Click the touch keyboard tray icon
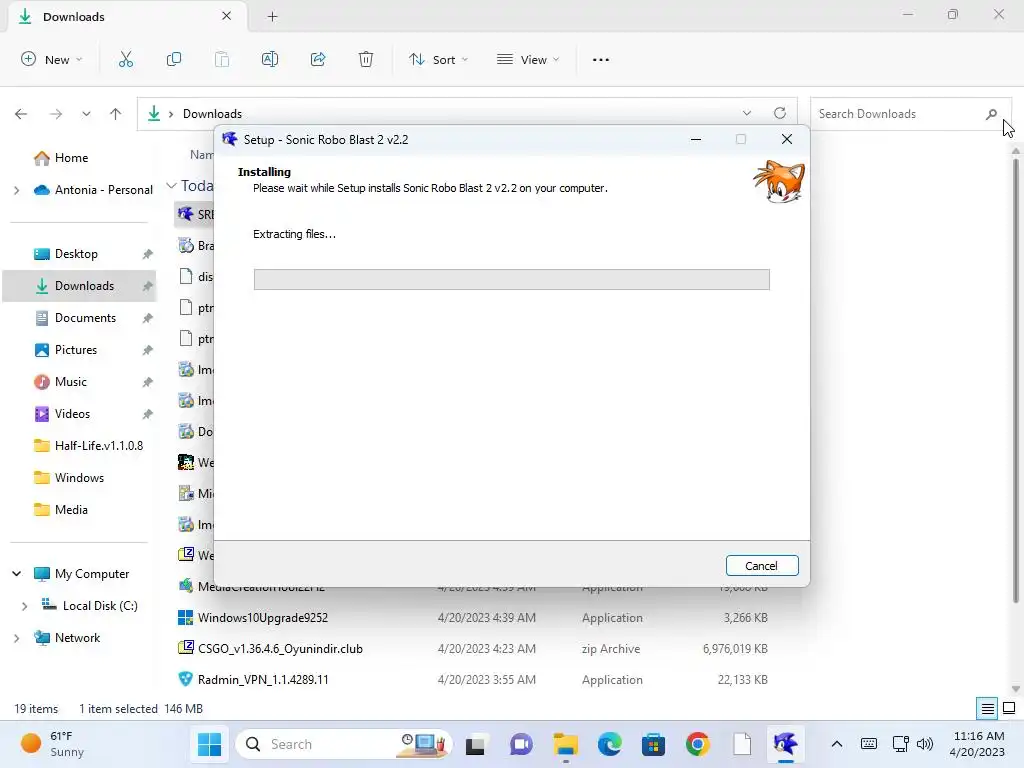 coord(869,744)
